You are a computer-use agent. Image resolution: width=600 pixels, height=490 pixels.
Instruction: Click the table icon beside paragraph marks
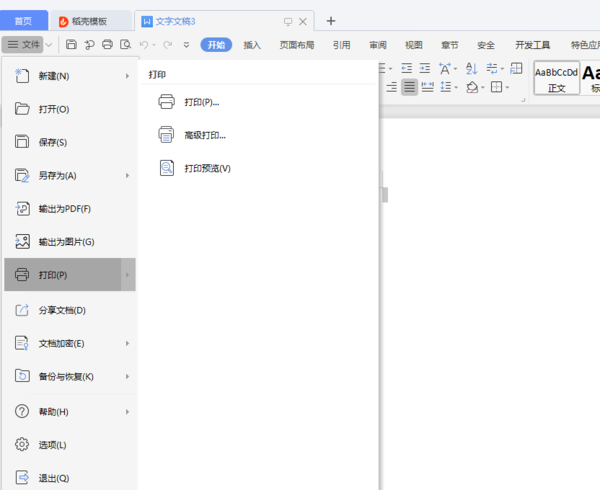click(516, 68)
